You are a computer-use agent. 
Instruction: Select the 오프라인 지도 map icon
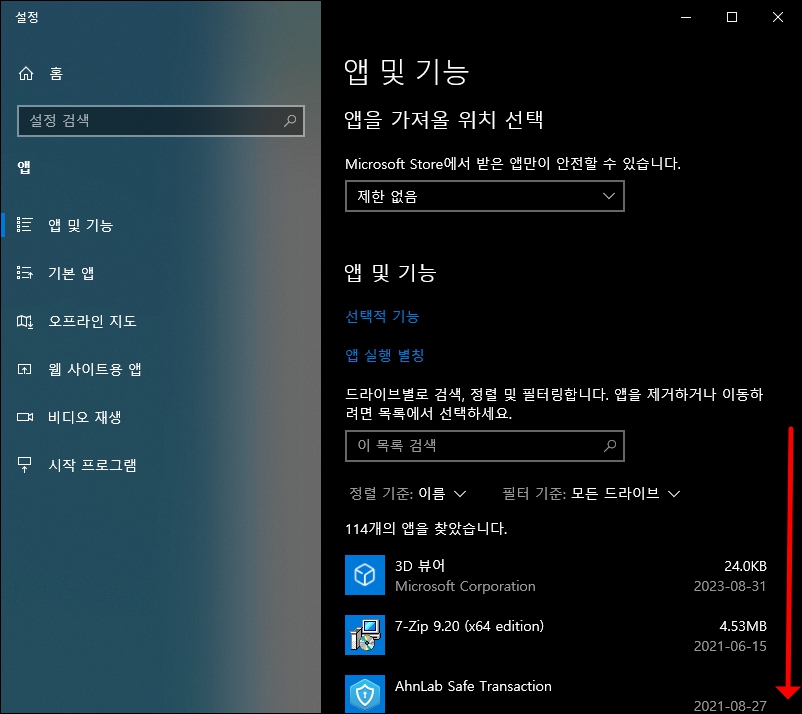(x=25, y=321)
